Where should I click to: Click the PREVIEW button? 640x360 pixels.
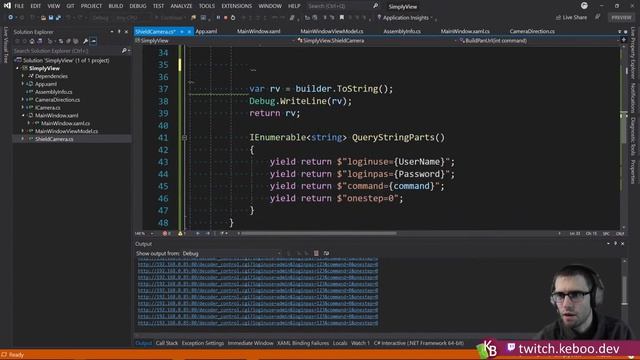[621, 18]
